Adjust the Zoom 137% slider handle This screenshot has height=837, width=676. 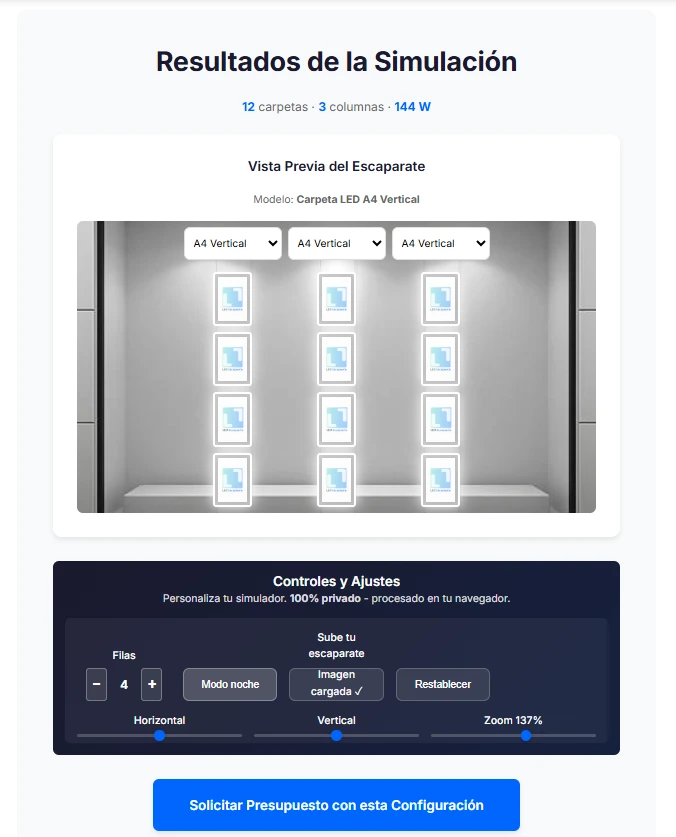click(526, 736)
